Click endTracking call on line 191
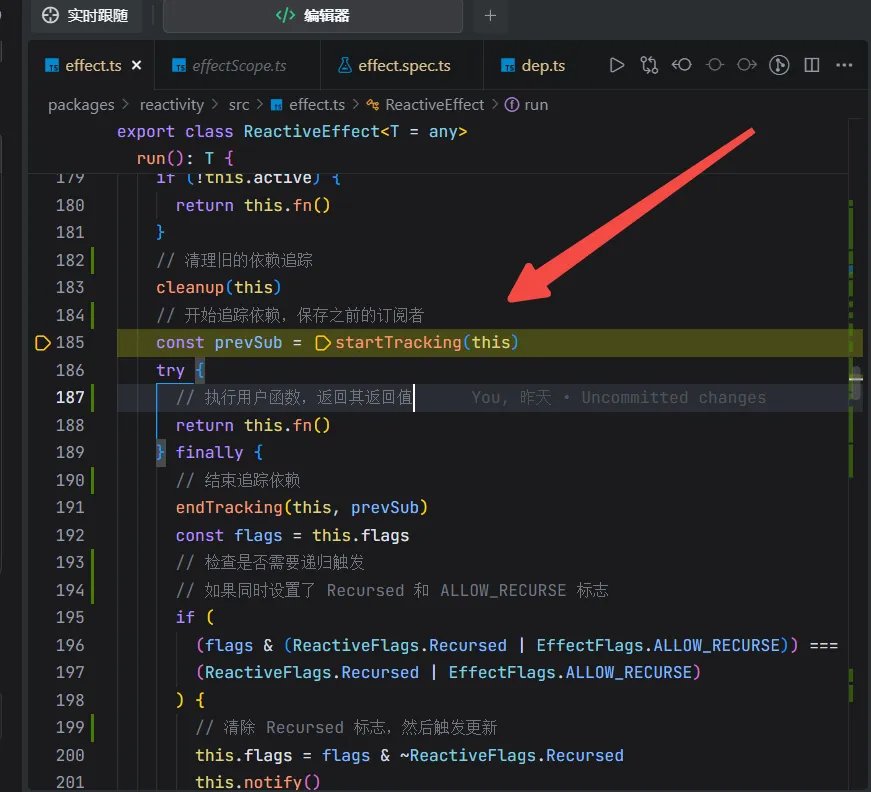 pos(302,508)
